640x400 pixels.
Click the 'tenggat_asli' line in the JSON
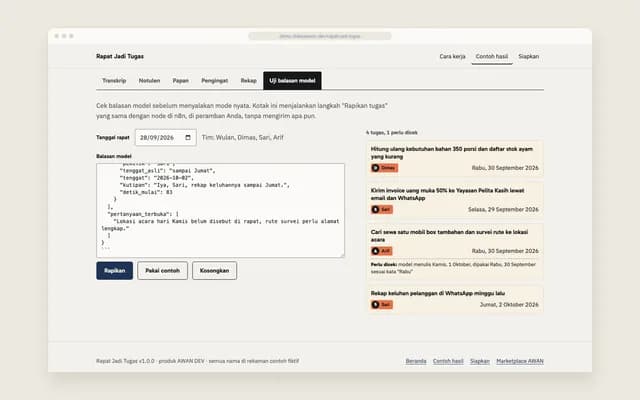[167, 171]
